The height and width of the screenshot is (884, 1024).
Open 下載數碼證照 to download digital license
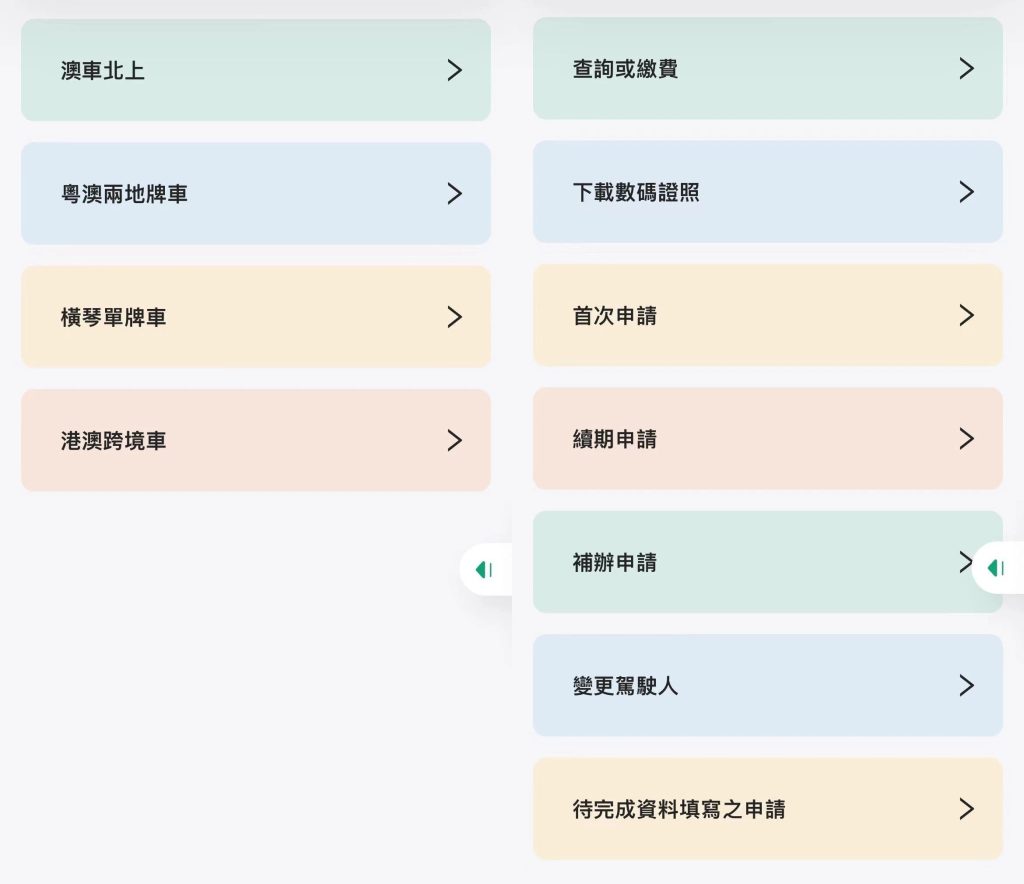coord(768,191)
